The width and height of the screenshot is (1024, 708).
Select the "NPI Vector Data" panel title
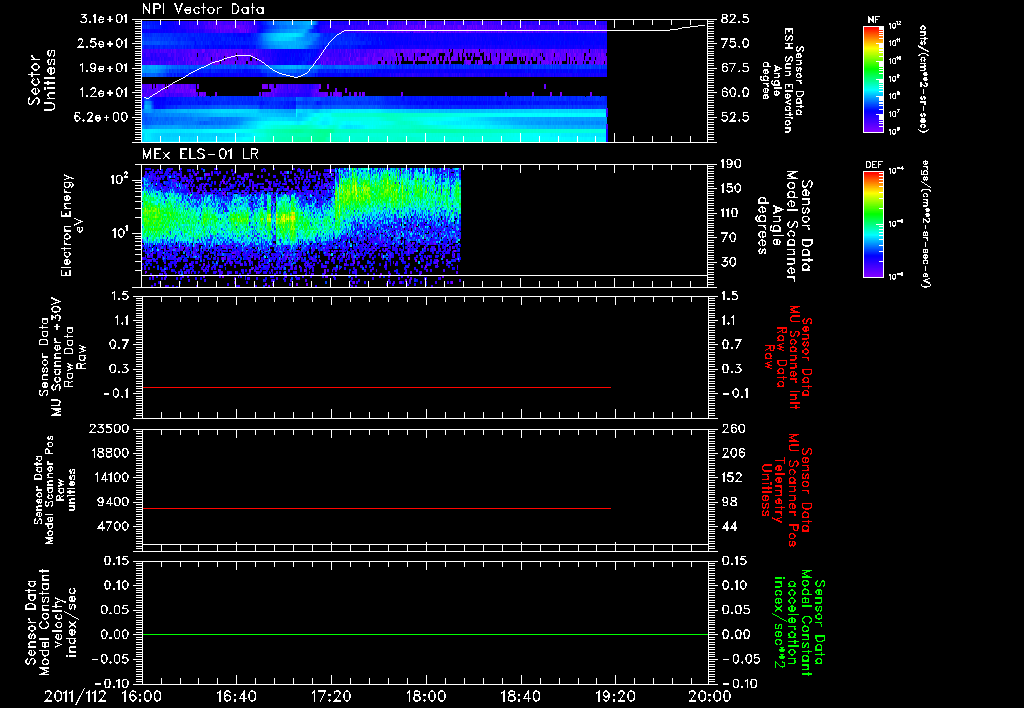(x=204, y=9)
